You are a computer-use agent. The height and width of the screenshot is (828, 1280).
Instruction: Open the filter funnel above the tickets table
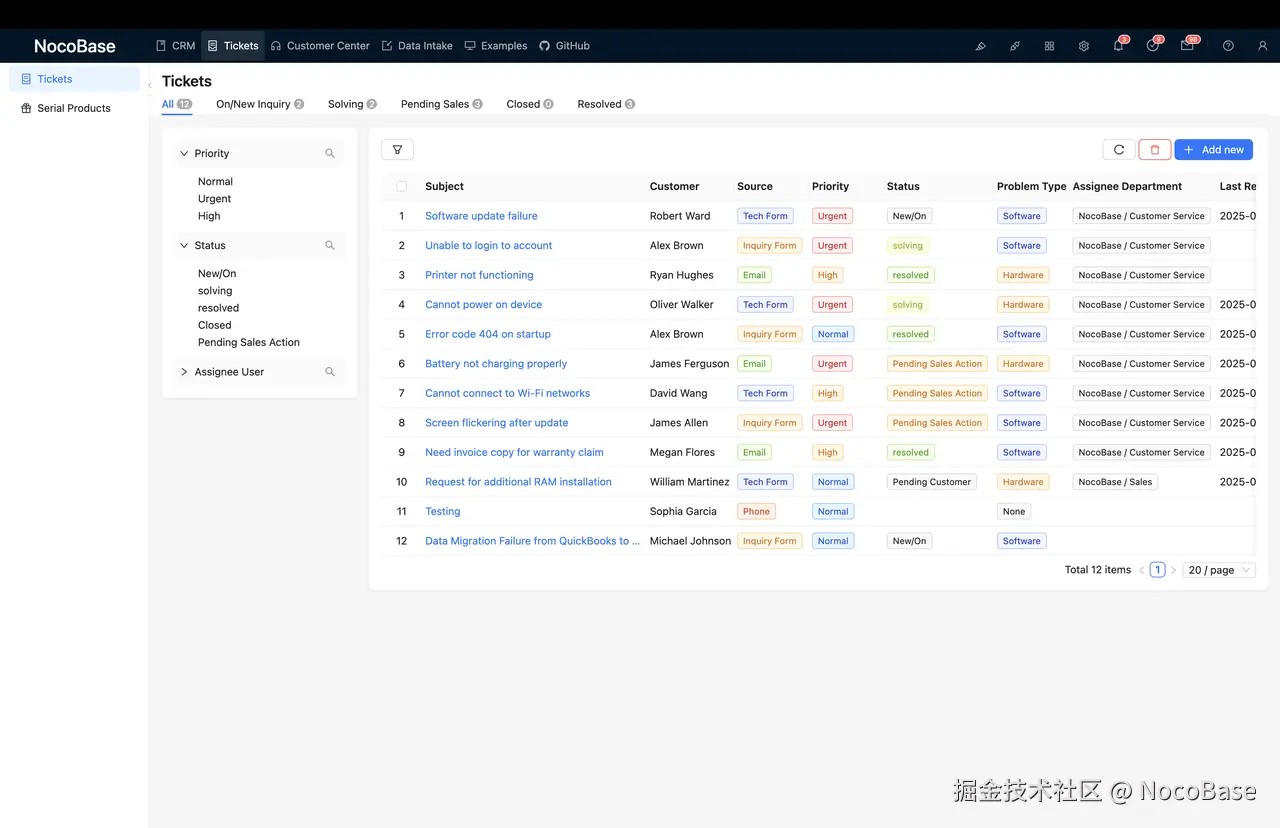coord(397,148)
